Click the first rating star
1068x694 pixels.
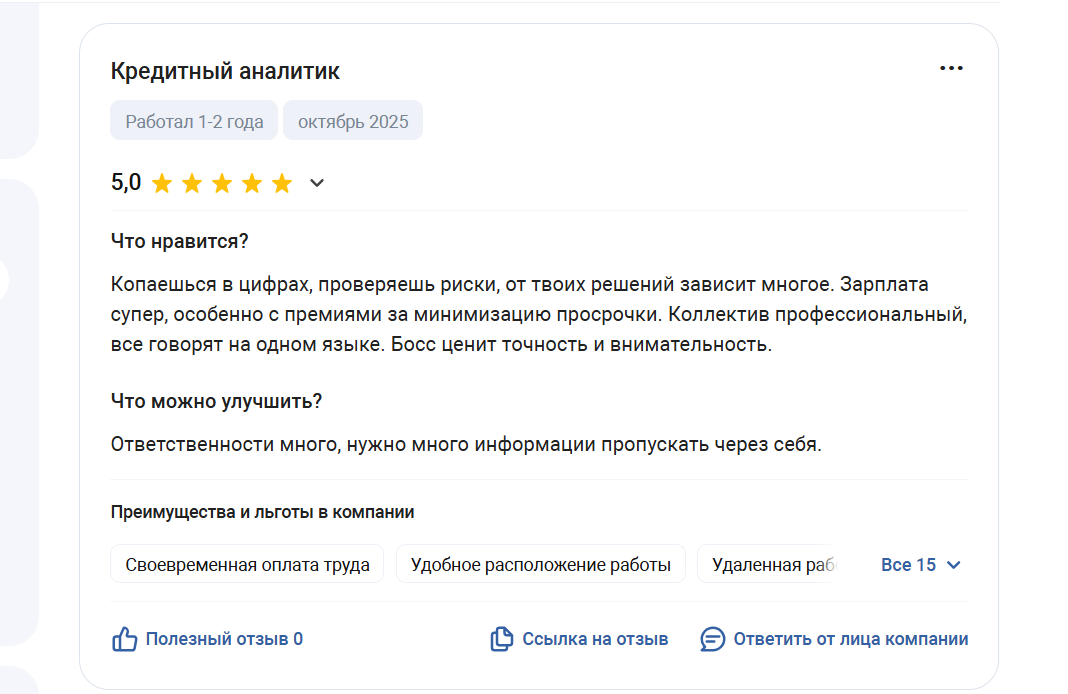162,183
